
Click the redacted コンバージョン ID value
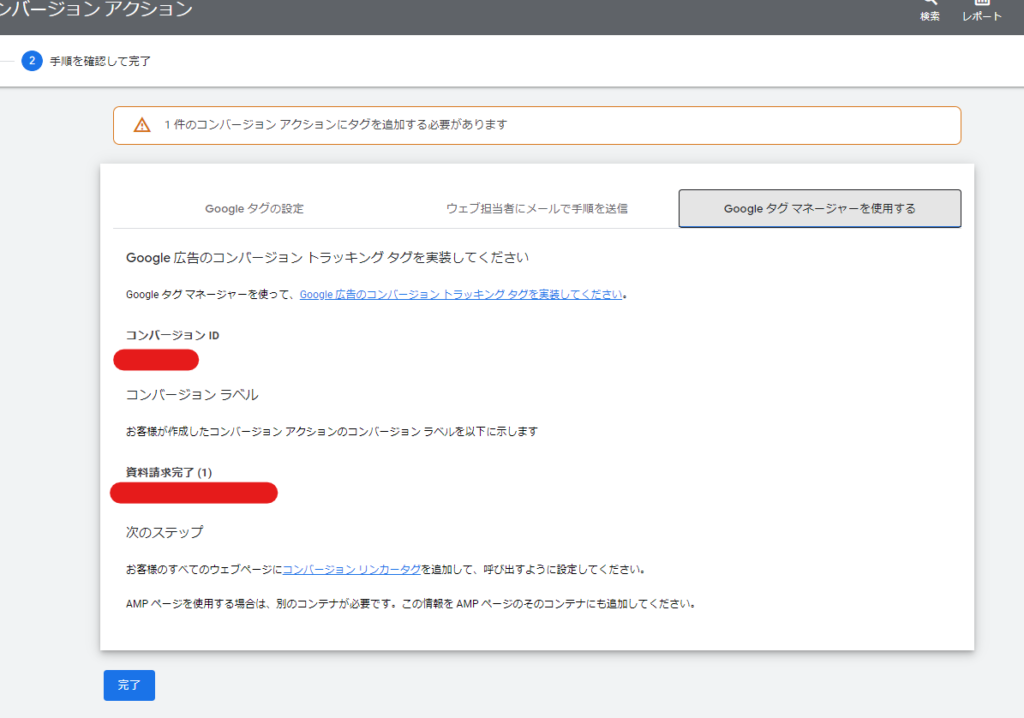(156, 360)
